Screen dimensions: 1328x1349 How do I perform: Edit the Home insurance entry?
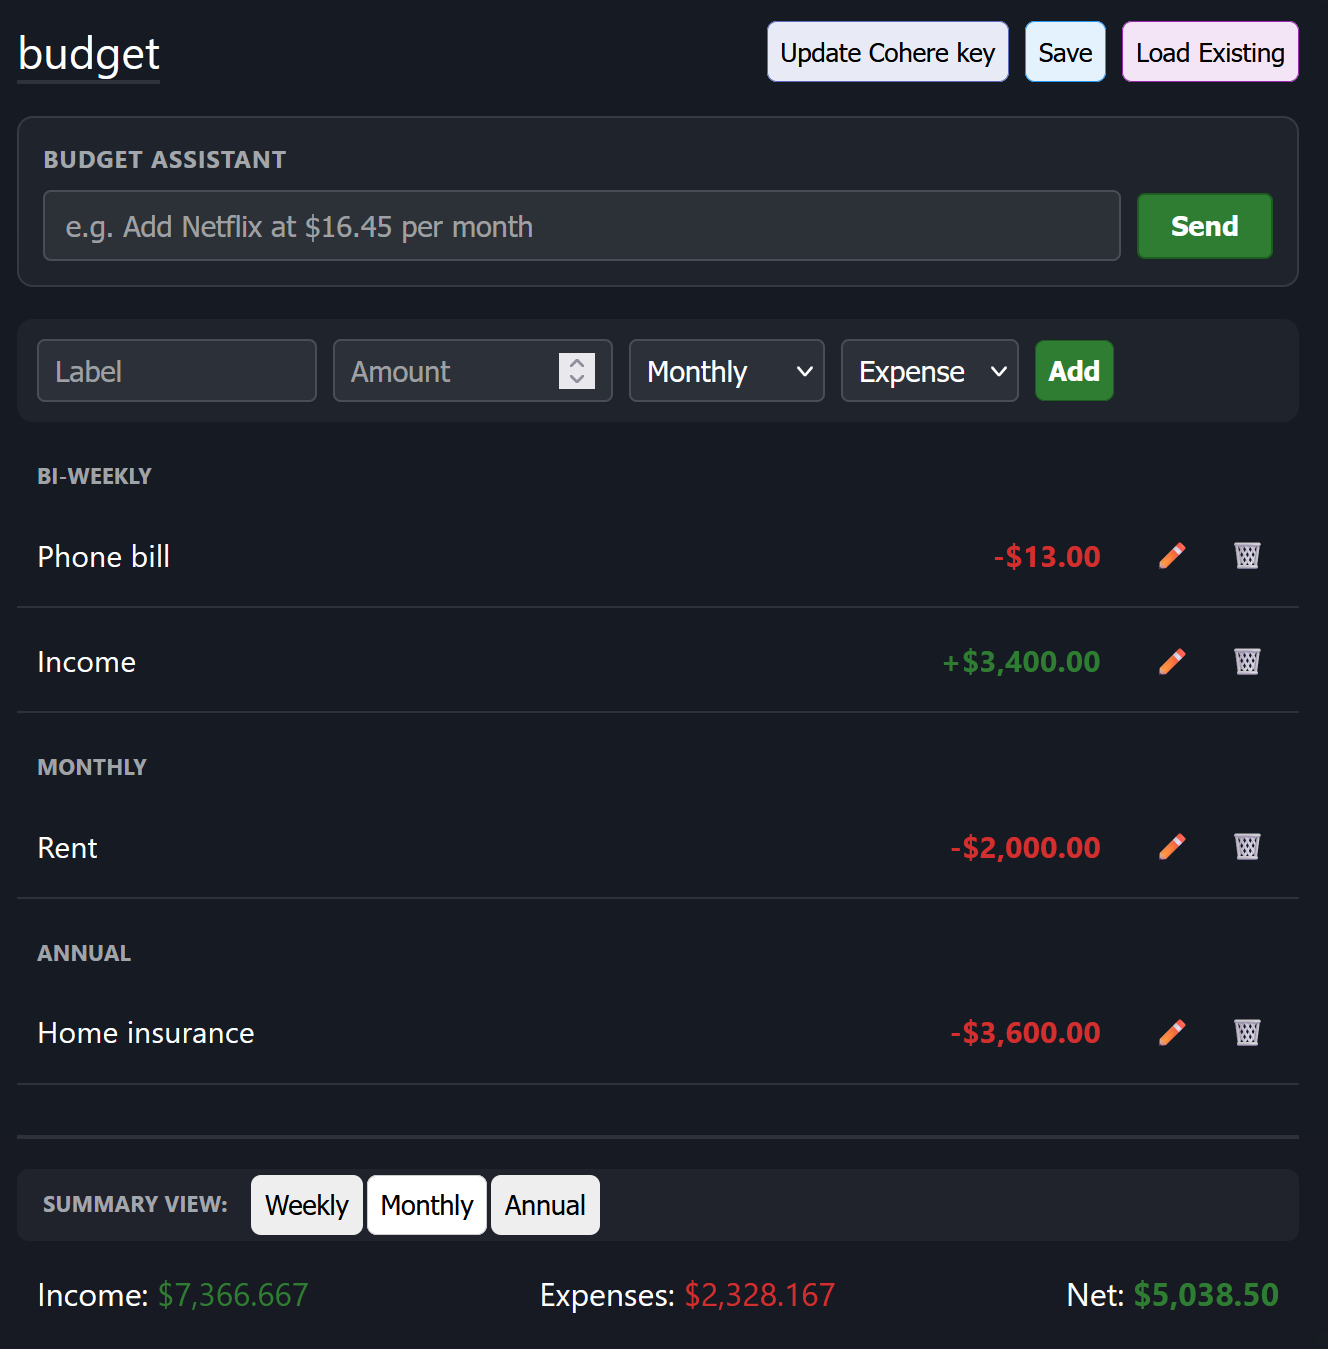click(x=1172, y=1033)
